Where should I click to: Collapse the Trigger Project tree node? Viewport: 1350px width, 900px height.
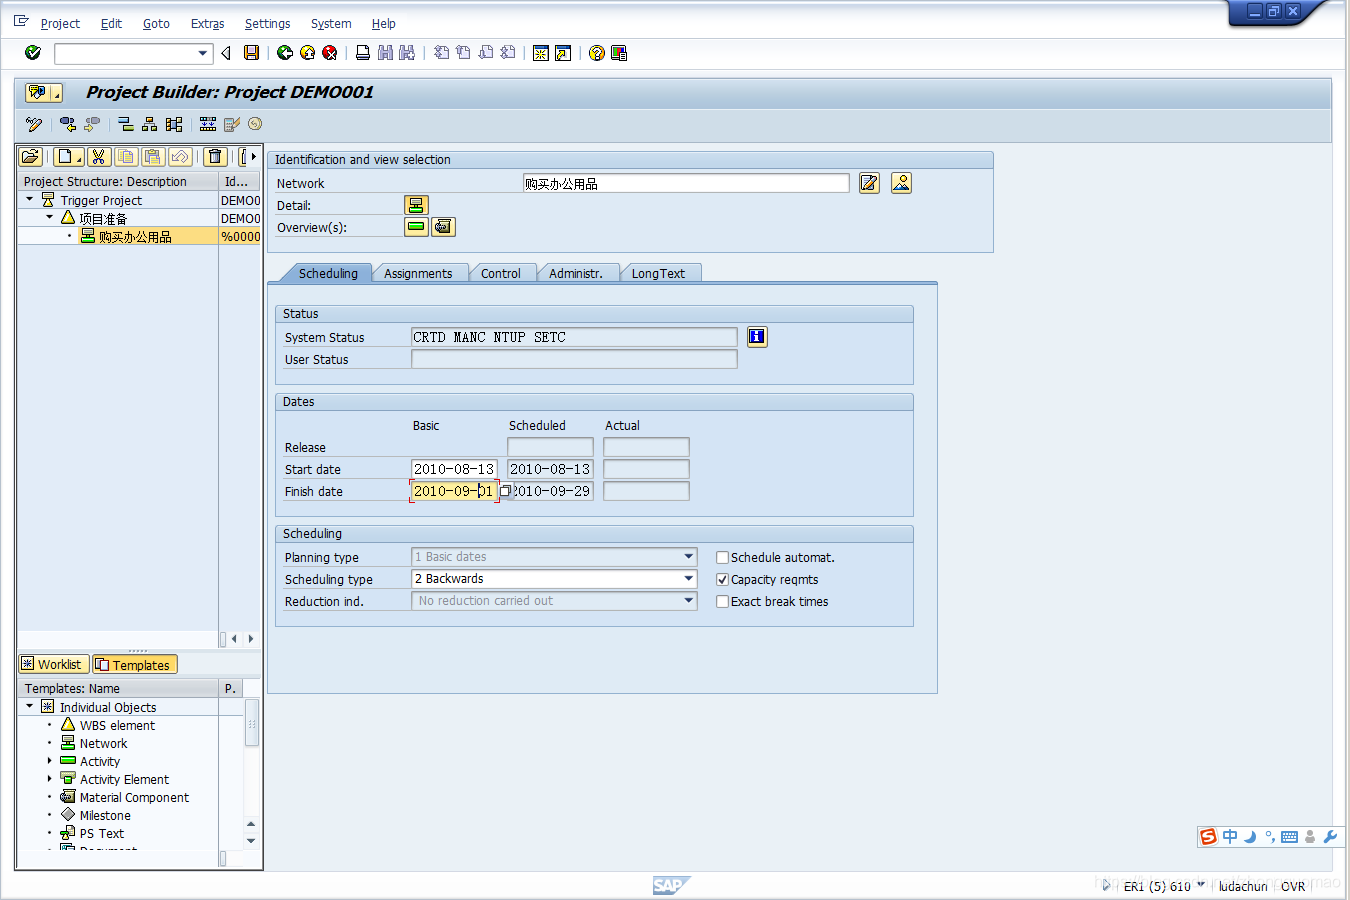pos(30,200)
